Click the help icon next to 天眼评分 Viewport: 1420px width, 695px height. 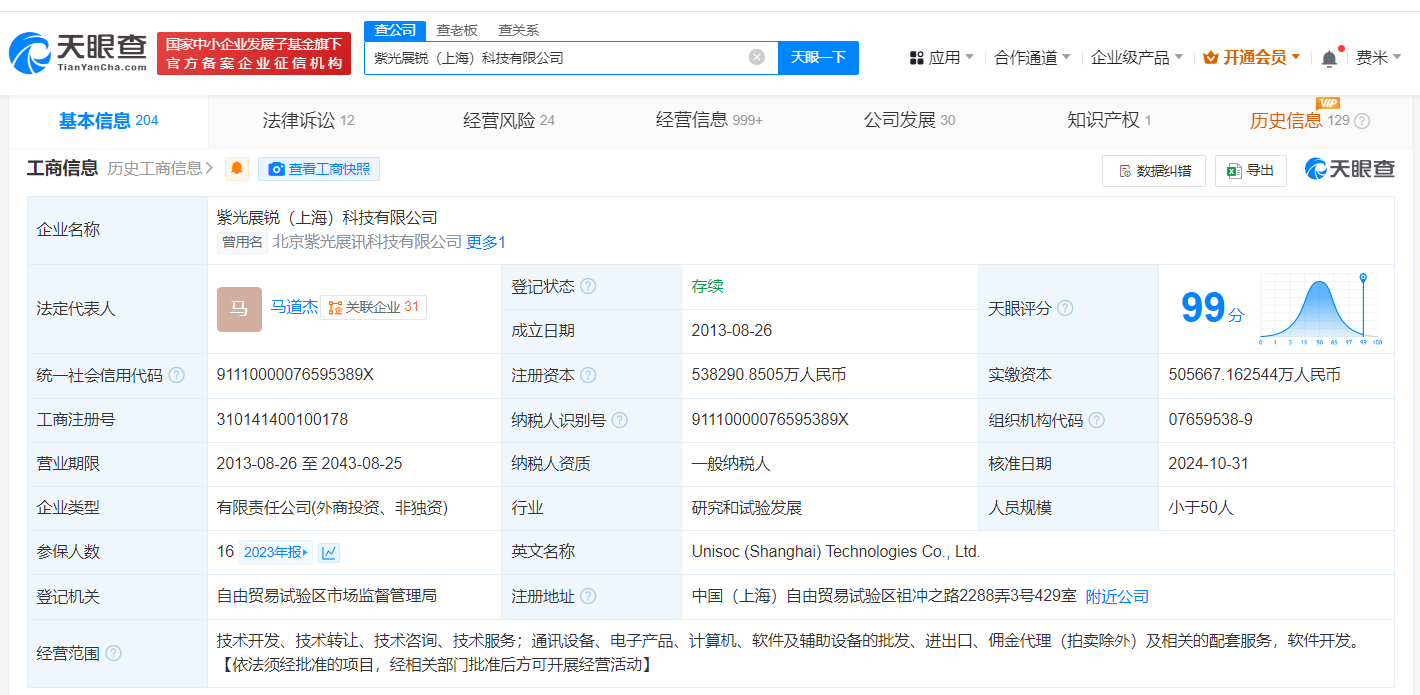click(1065, 308)
